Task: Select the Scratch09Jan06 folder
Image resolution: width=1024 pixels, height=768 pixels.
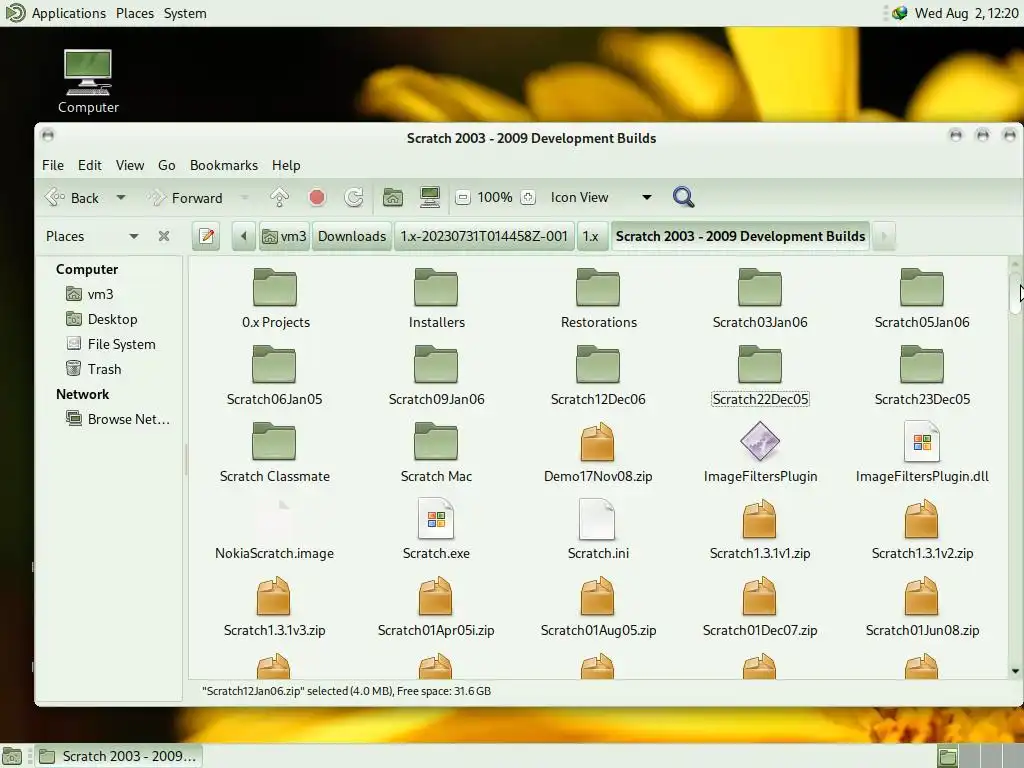Action: click(436, 376)
